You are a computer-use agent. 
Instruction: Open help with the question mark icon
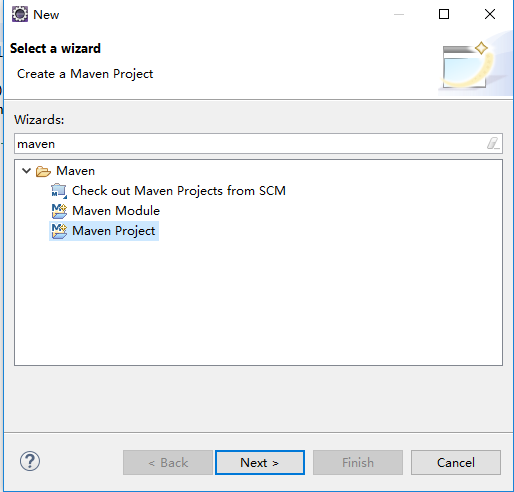pyautogui.click(x=30, y=461)
